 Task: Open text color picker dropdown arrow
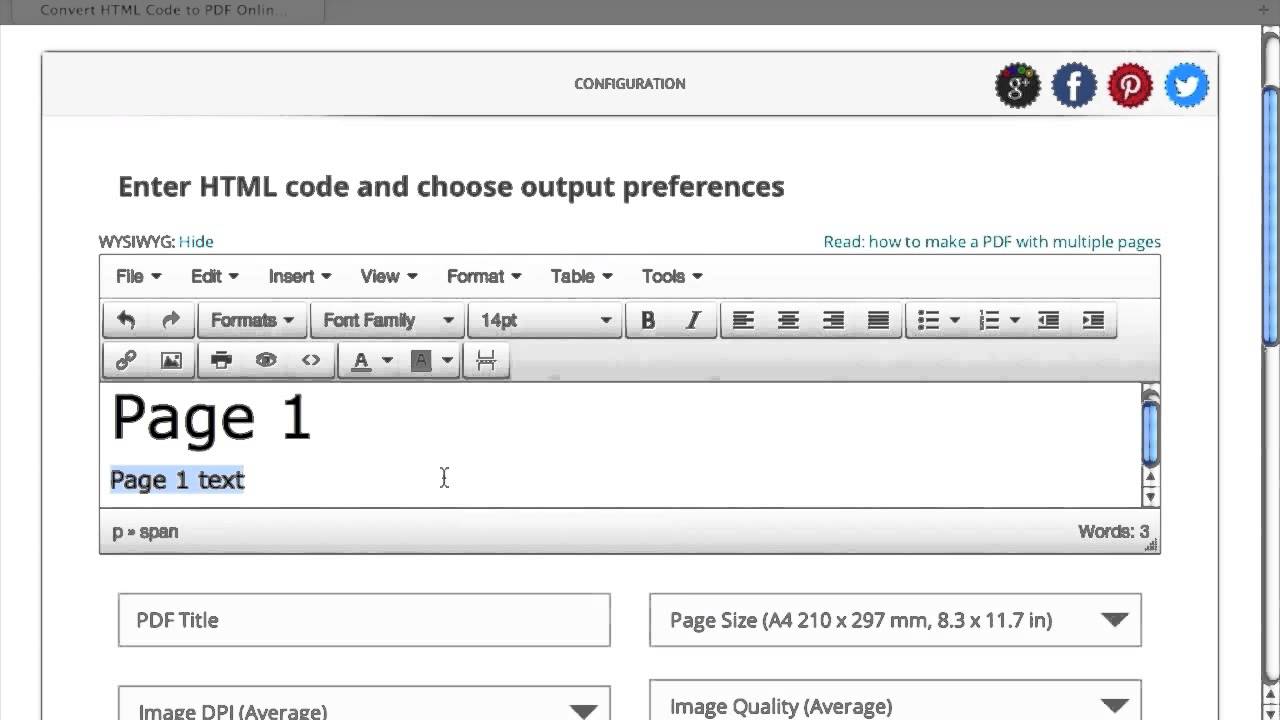pyautogui.click(x=387, y=360)
